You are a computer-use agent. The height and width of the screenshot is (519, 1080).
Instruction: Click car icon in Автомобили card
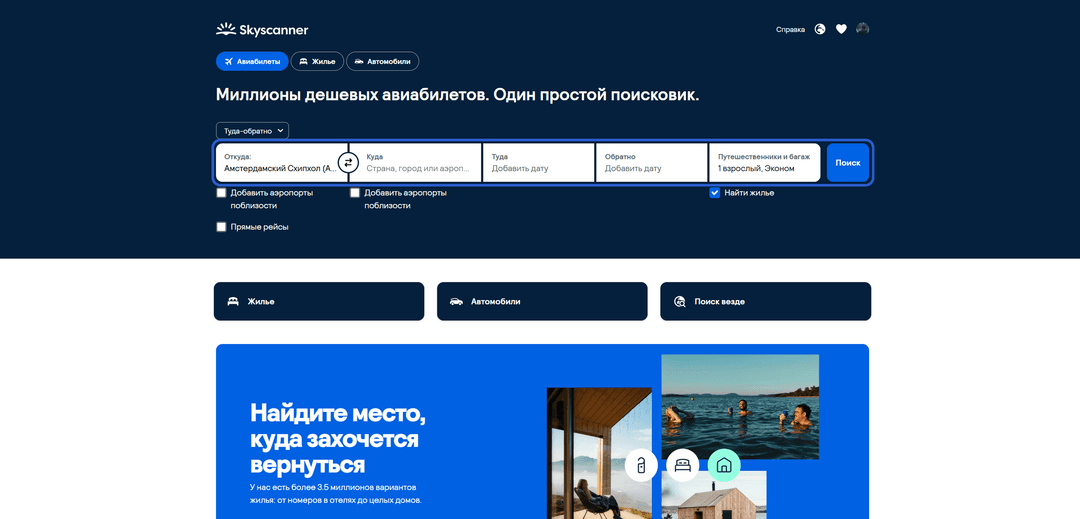coord(456,301)
